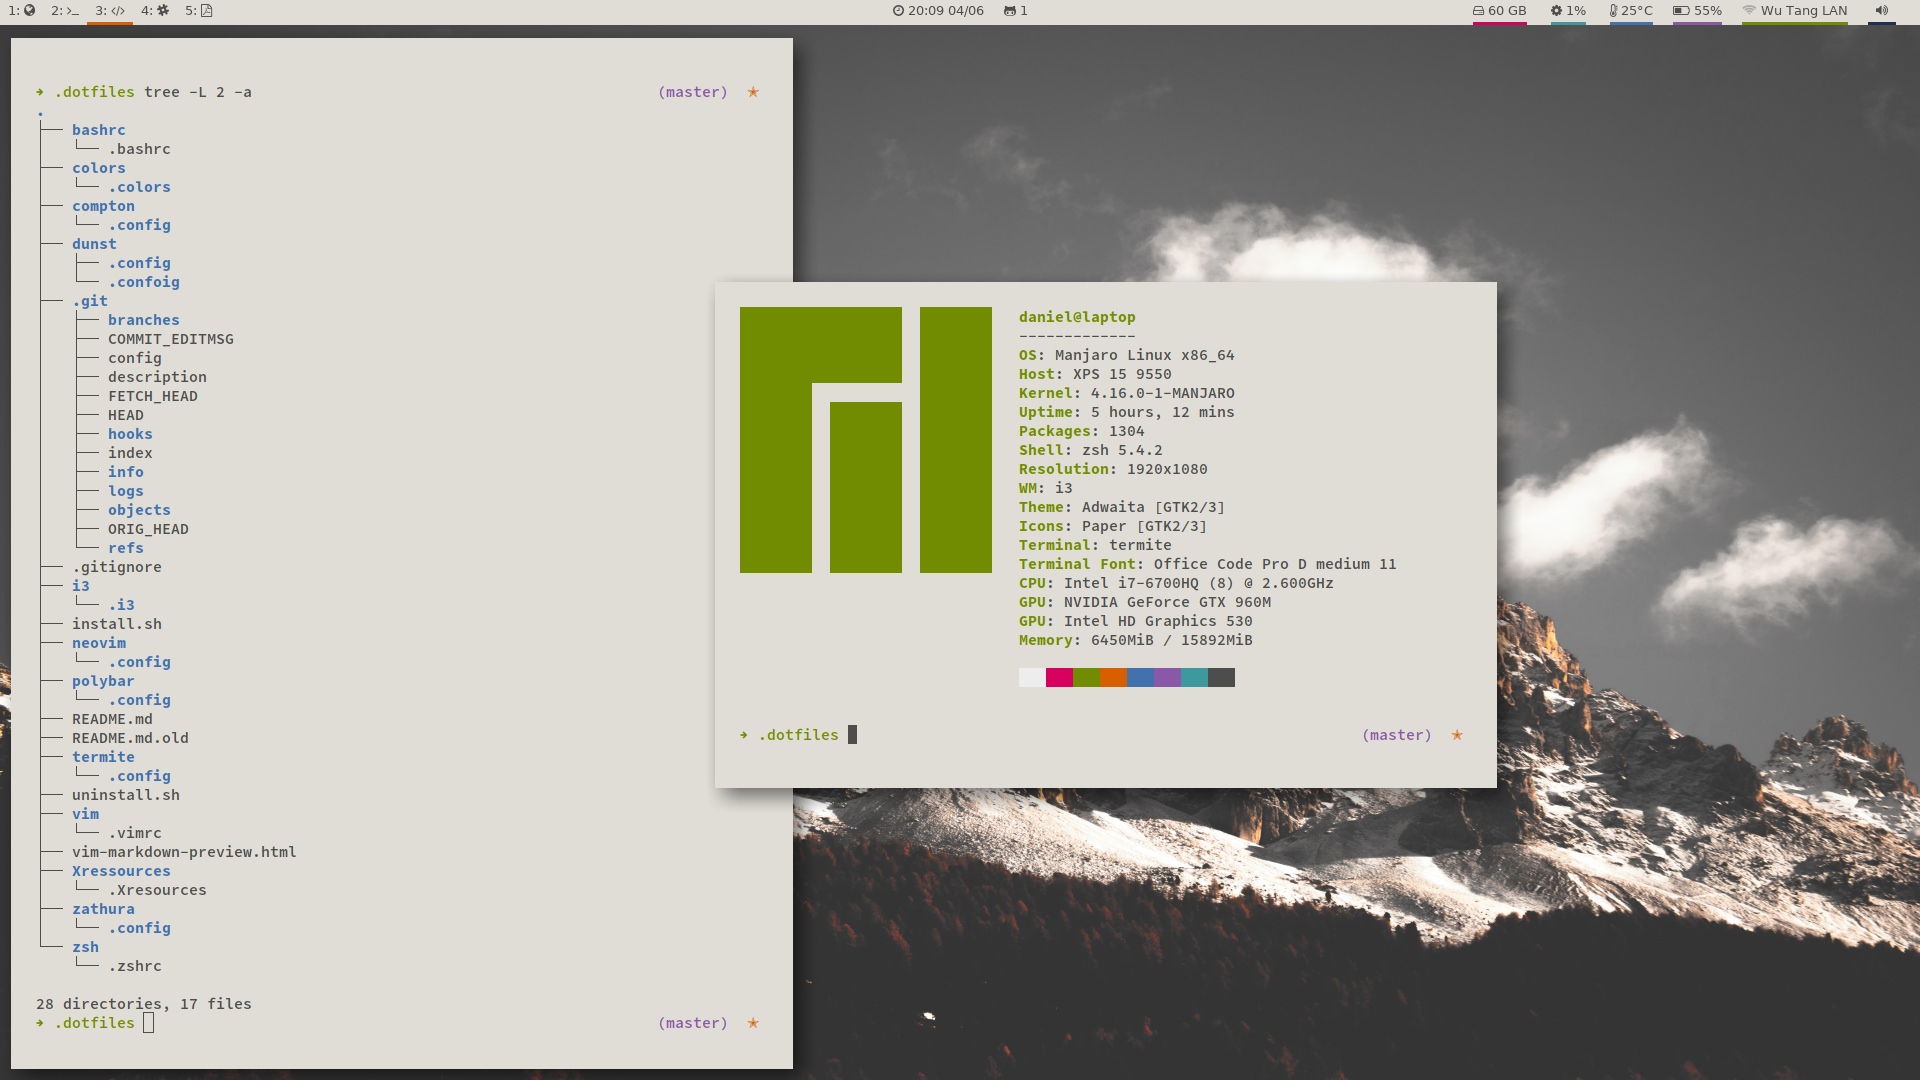Viewport: 1920px width, 1080px height.
Task: Click the neovim directory entry
Action: pos(98,643)
